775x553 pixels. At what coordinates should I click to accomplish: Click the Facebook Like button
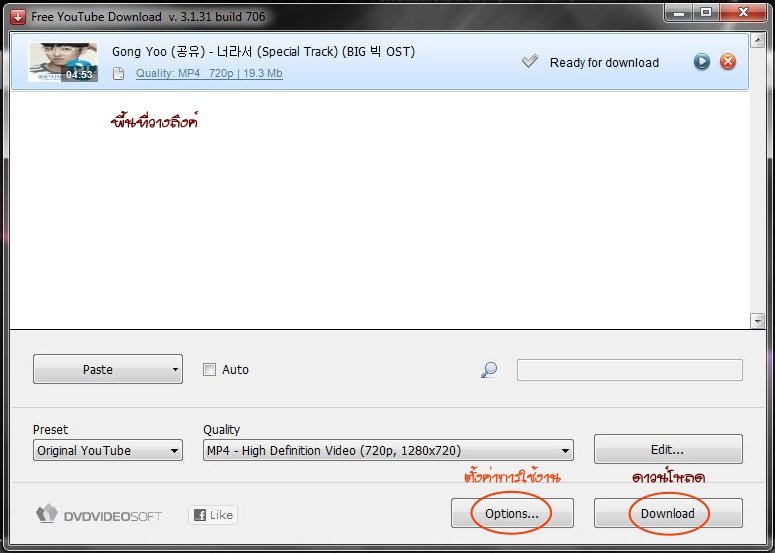(x=213, y=515)
